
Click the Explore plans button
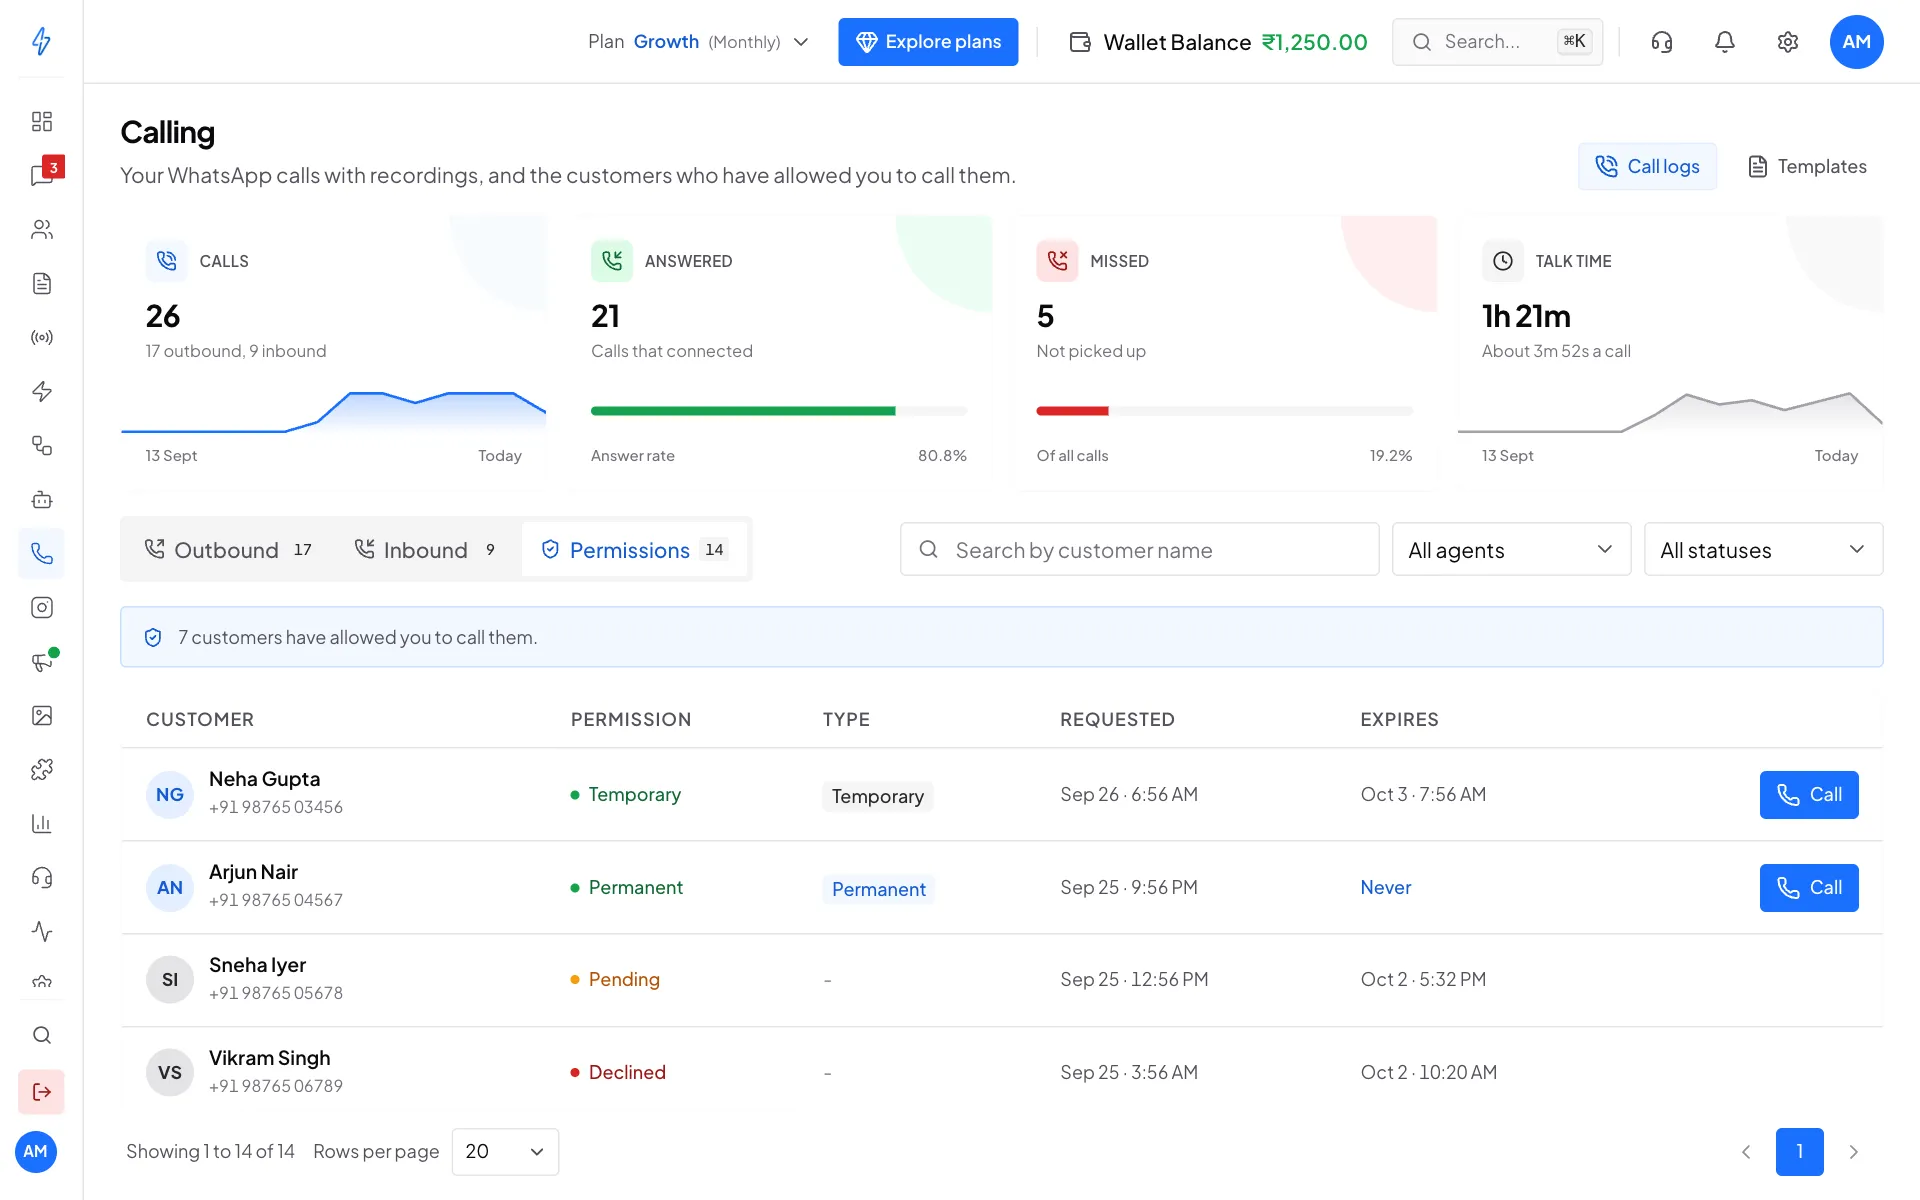click(x=928, y=41)
